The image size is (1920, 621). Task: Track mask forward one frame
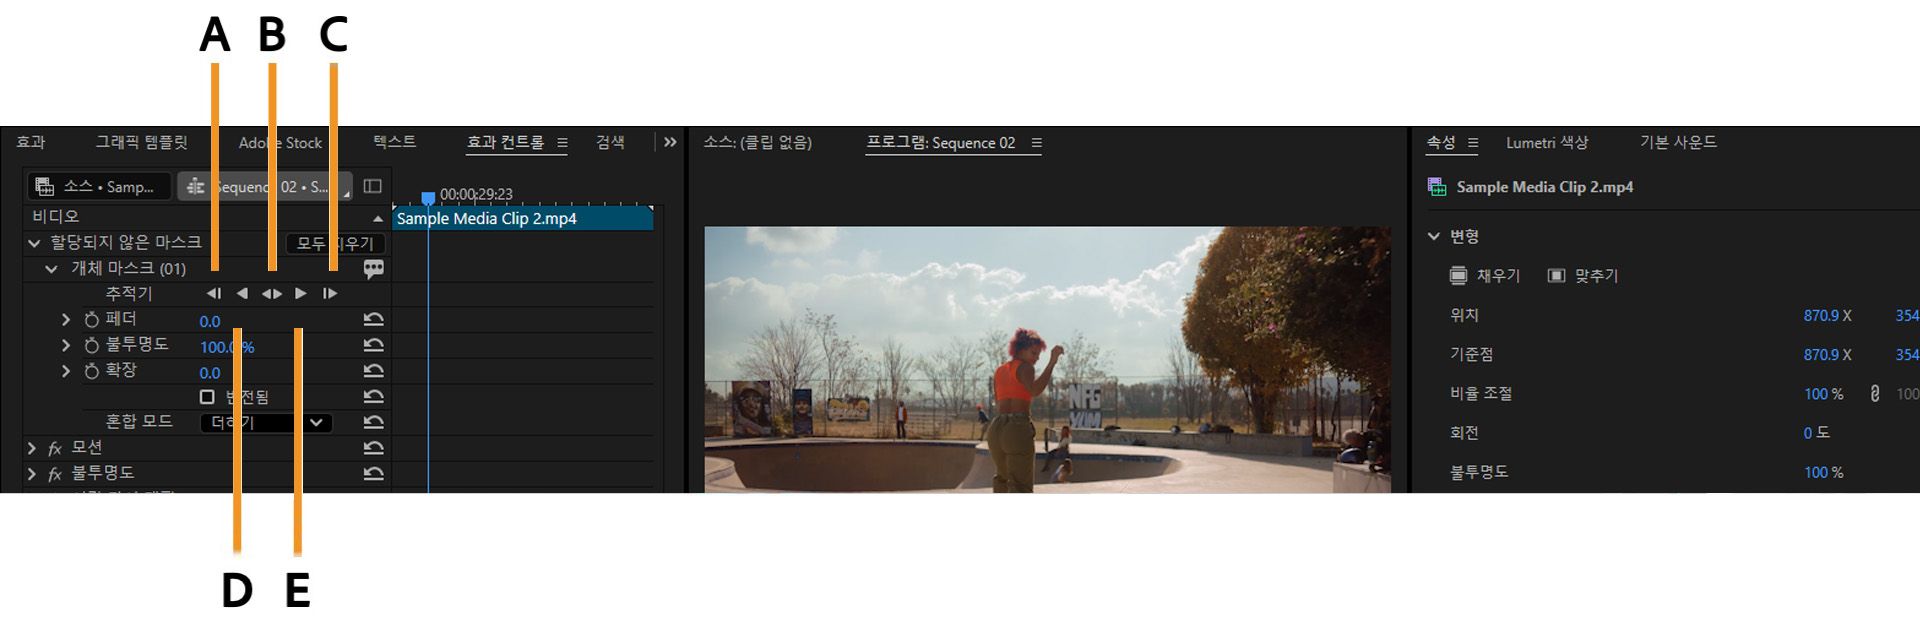click(x=330, y=293)
